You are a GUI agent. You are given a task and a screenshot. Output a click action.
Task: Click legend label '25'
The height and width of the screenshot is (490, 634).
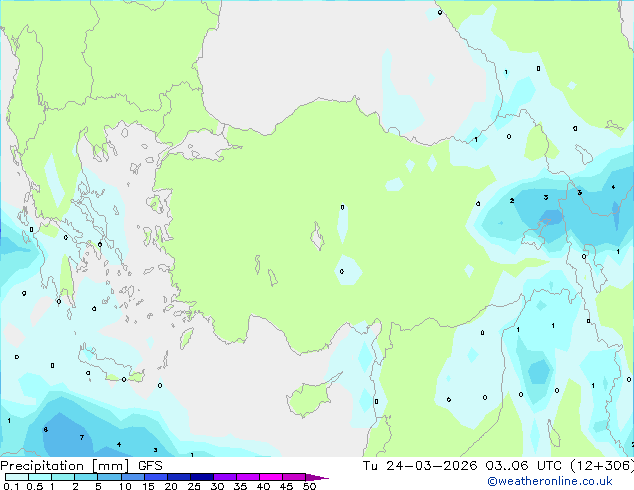point(194,486)
